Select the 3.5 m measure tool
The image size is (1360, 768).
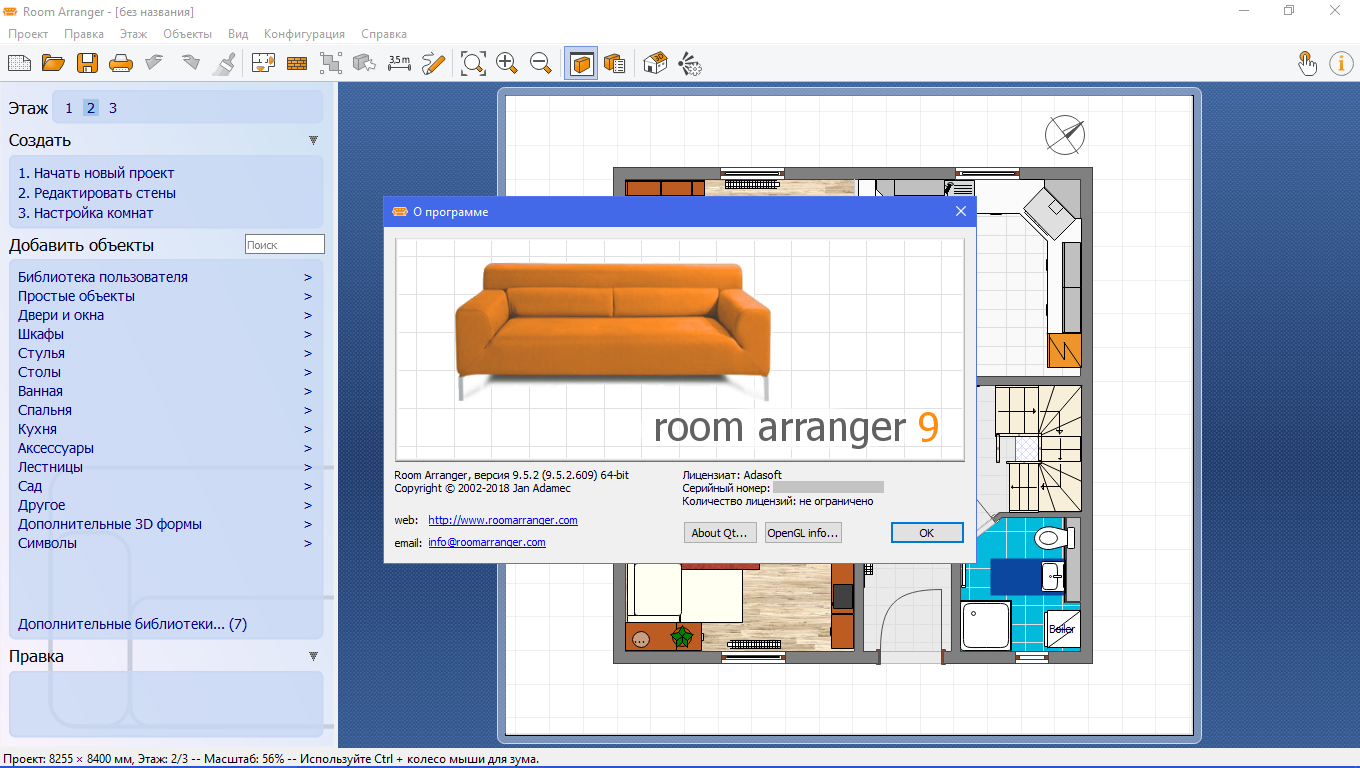click(399, 63)
